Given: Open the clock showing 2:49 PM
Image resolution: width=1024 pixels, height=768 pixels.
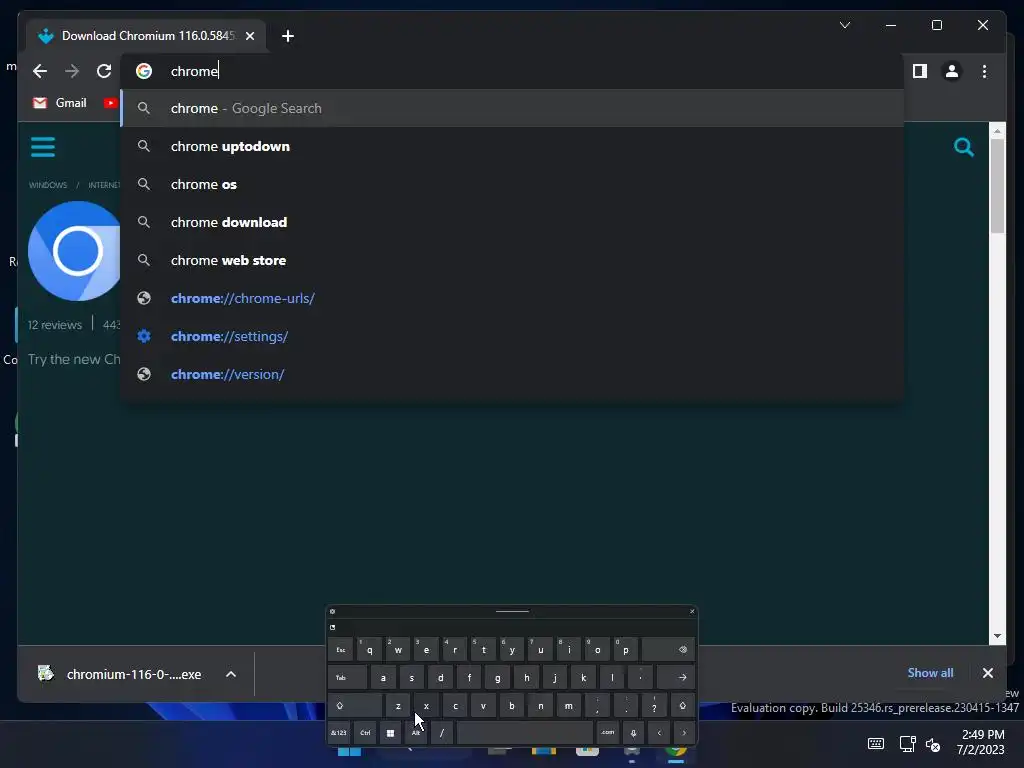Looking at the screenshot, I should (x=980, y=742).
